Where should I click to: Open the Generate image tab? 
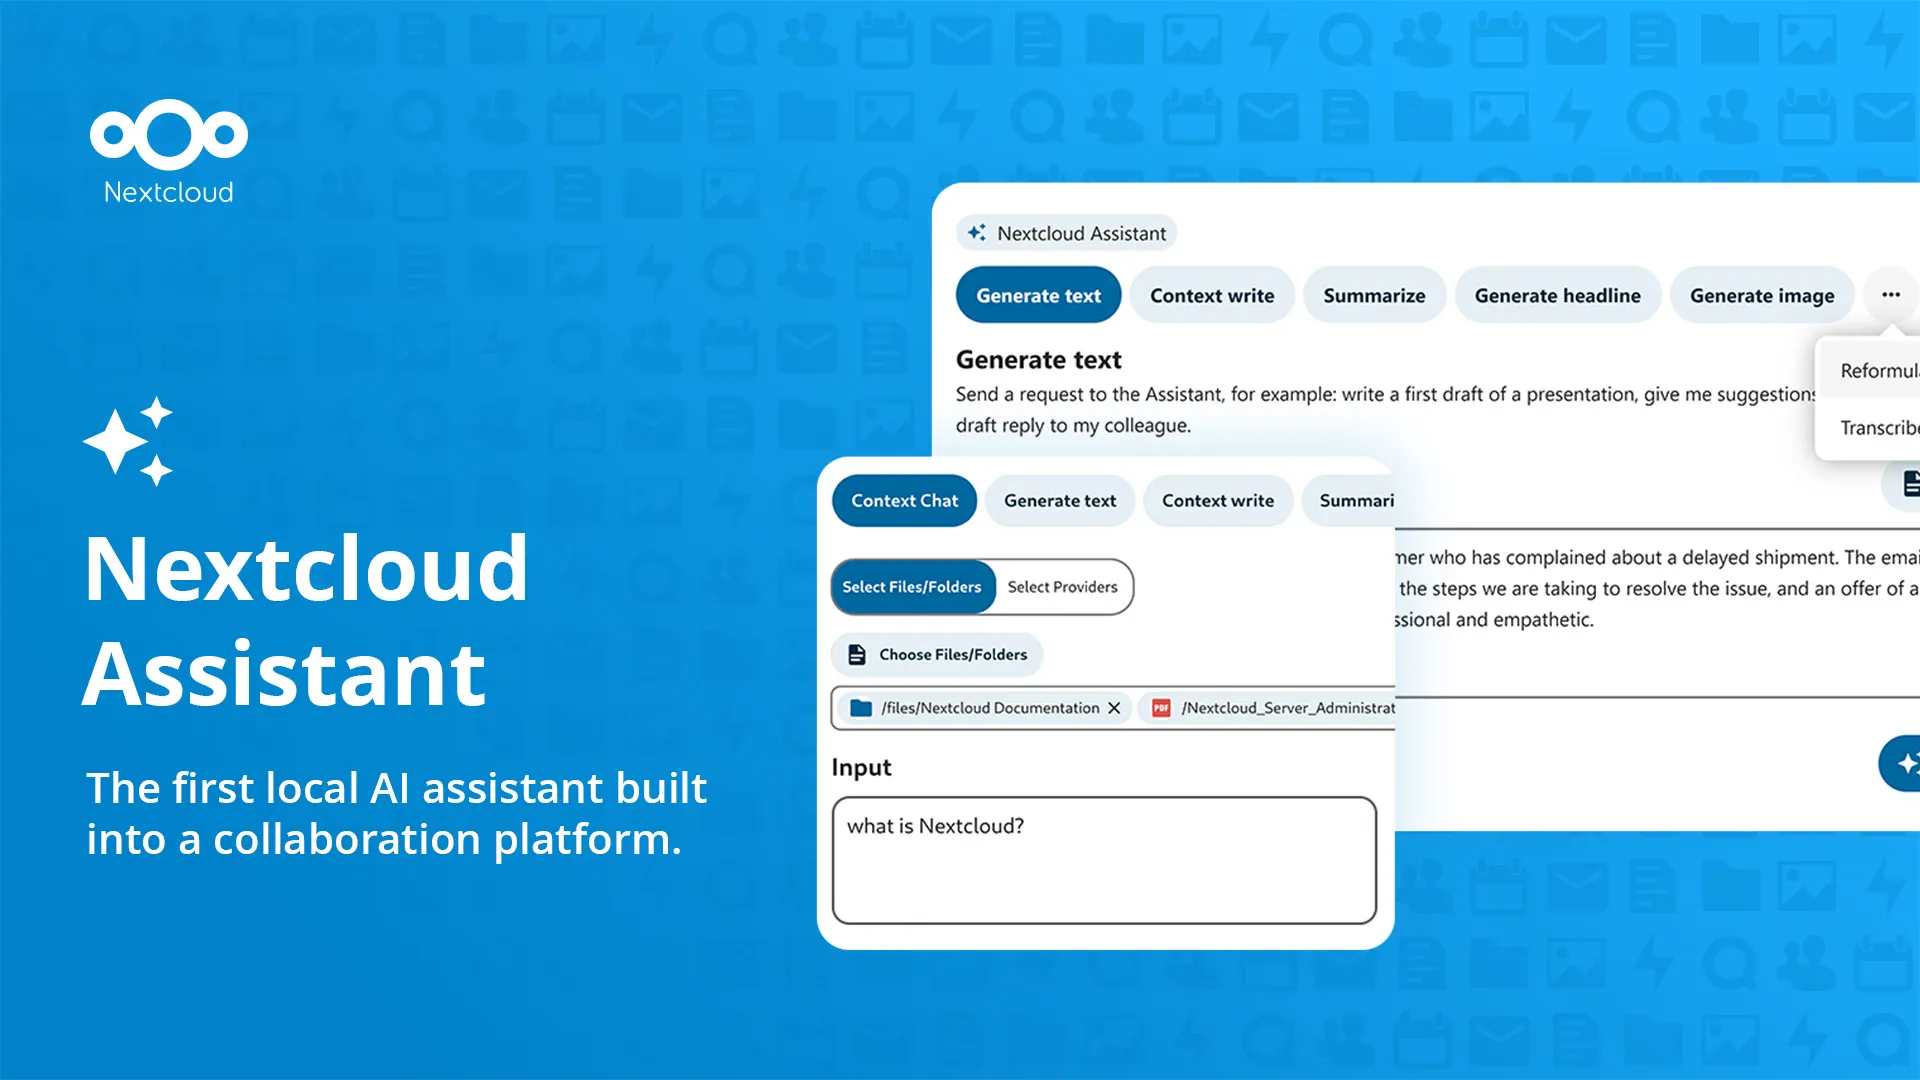coord(1761,296)
